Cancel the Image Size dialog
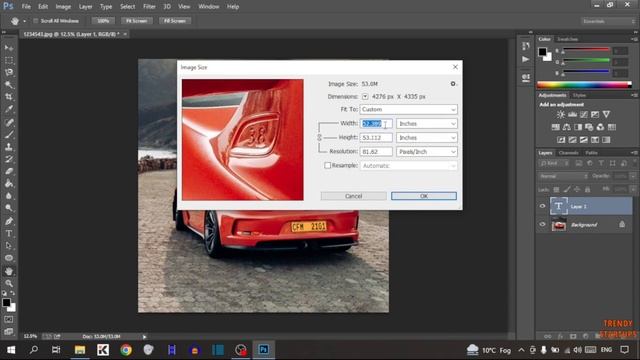This screenshot has width=640, height=360. 353,196
